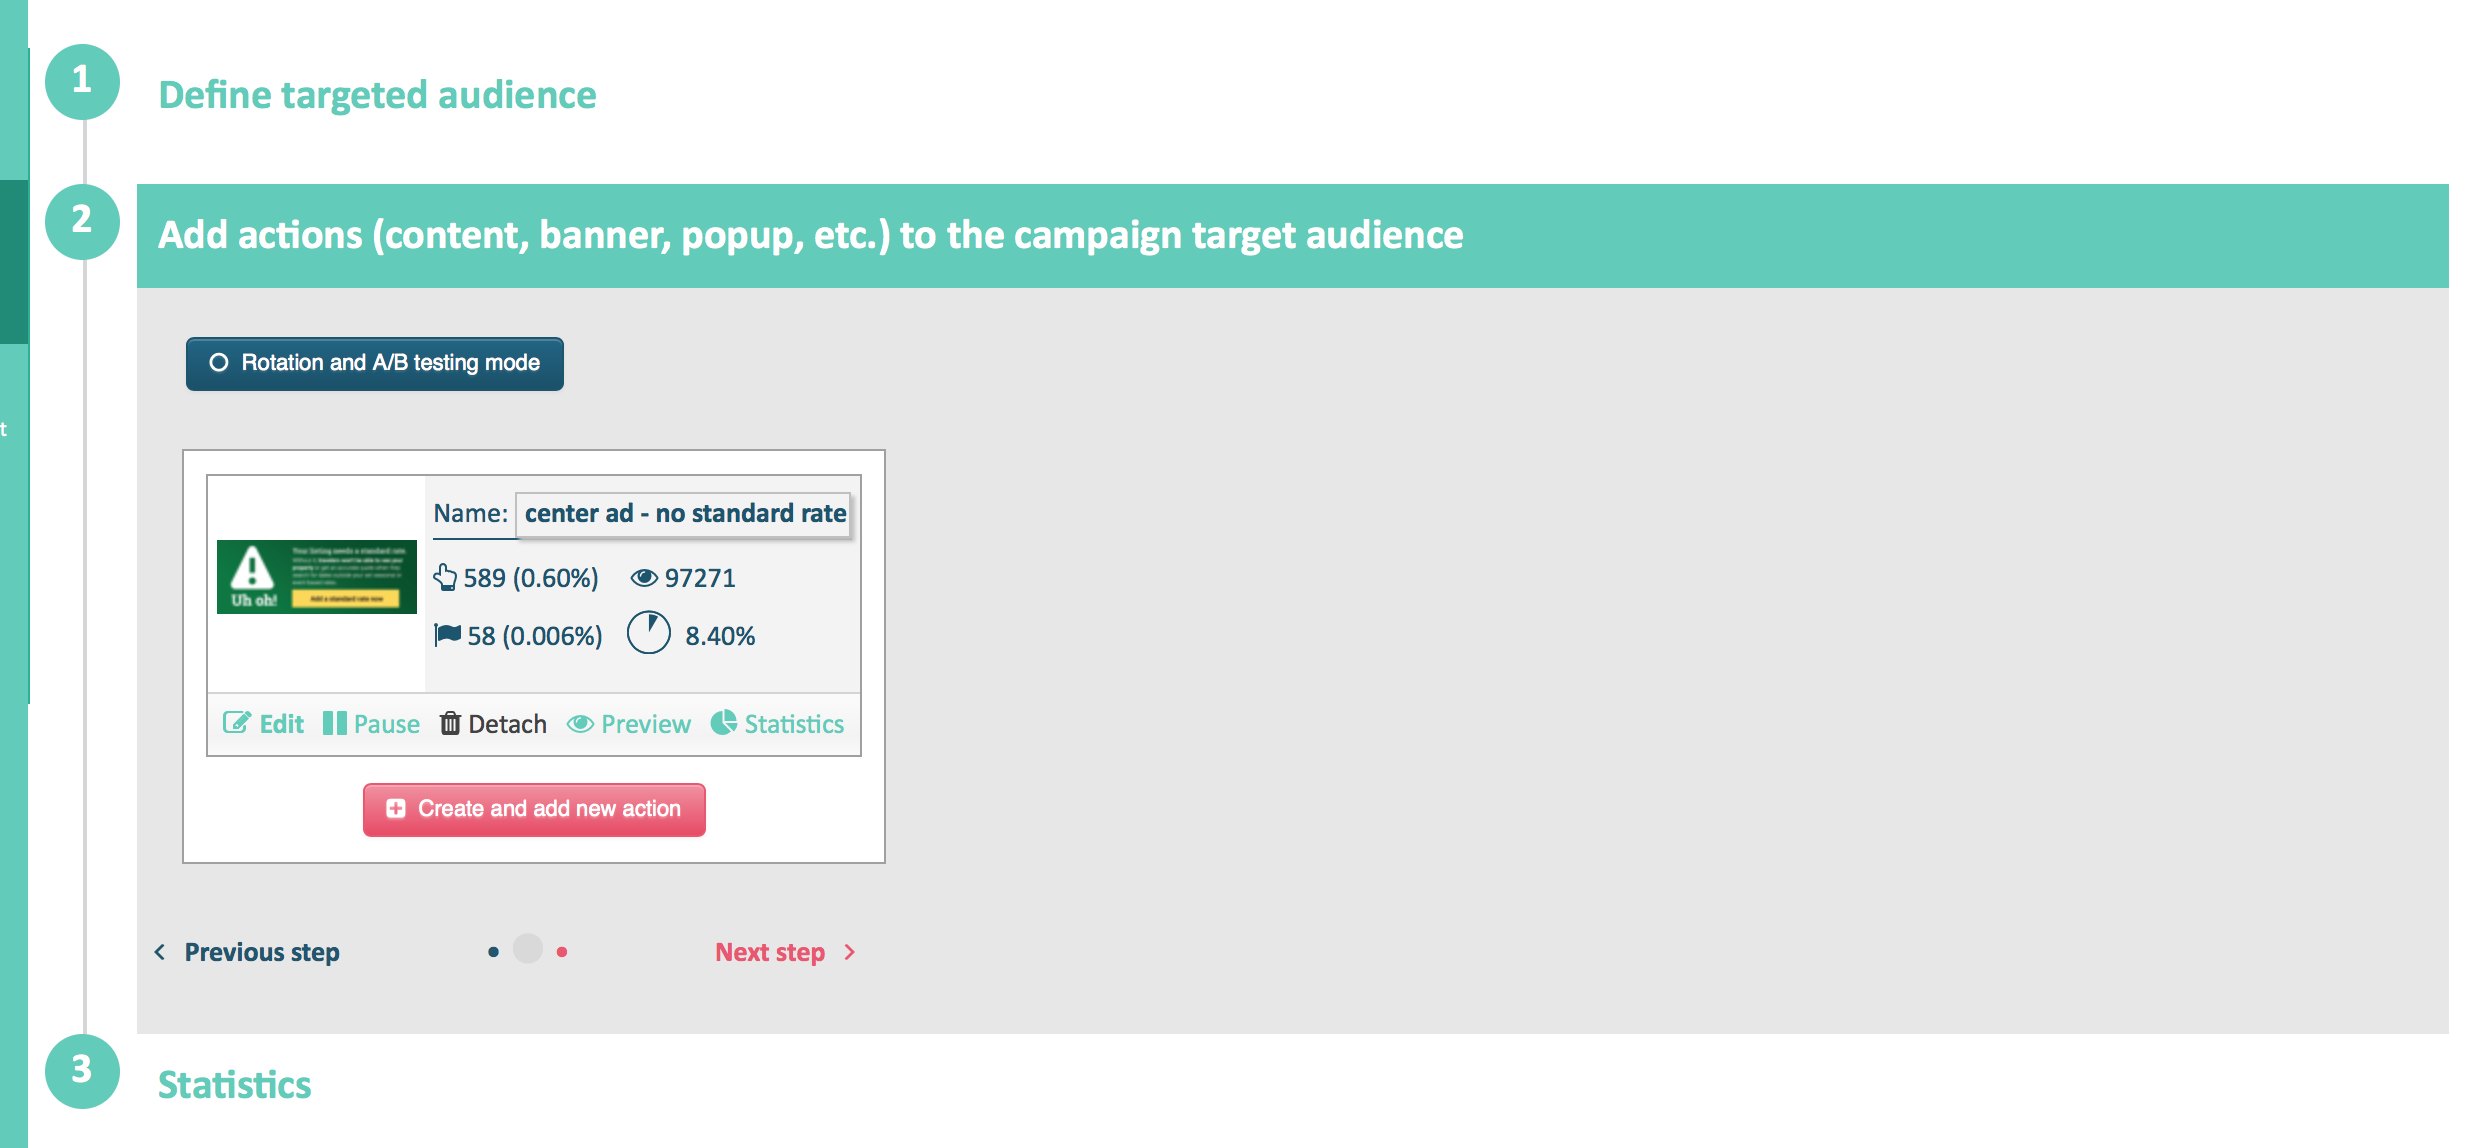This screenshot has width=2466, height=1148.
Task: Click the pie clock percentage icon
Action: 648,633
